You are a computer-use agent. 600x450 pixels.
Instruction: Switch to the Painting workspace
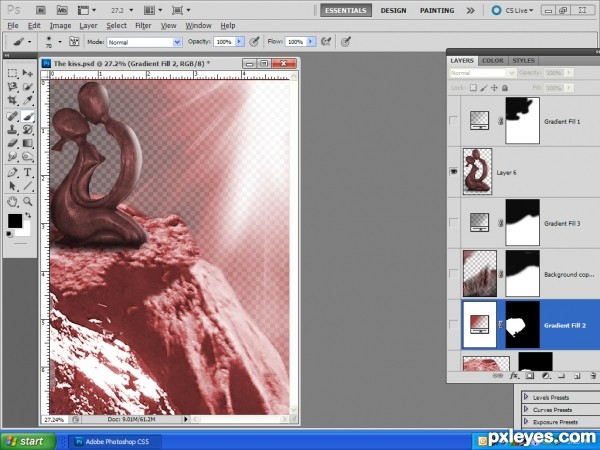tap(437, 11)
